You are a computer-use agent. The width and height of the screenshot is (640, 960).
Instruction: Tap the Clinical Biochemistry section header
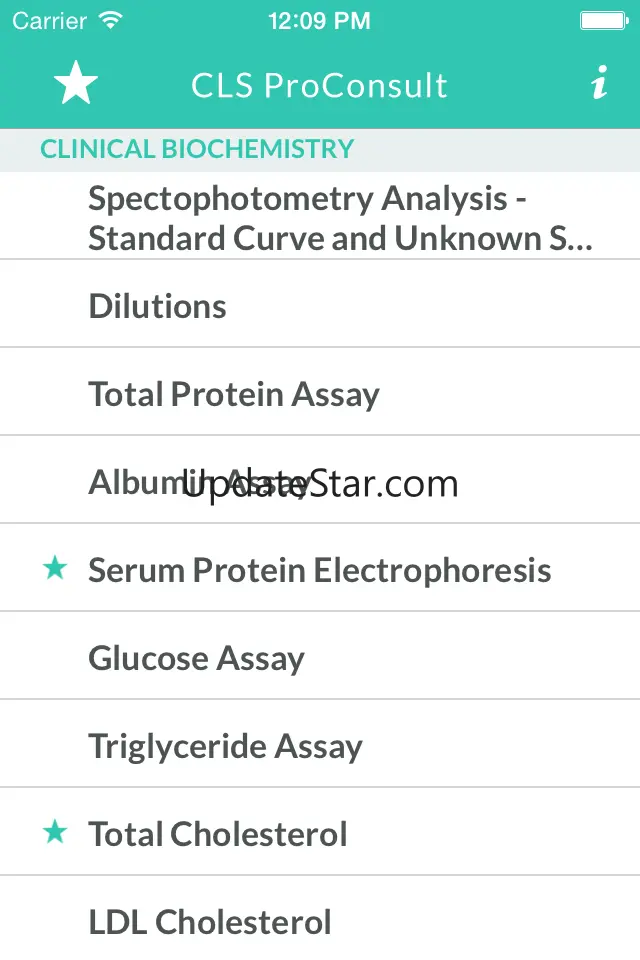(197, 150)
